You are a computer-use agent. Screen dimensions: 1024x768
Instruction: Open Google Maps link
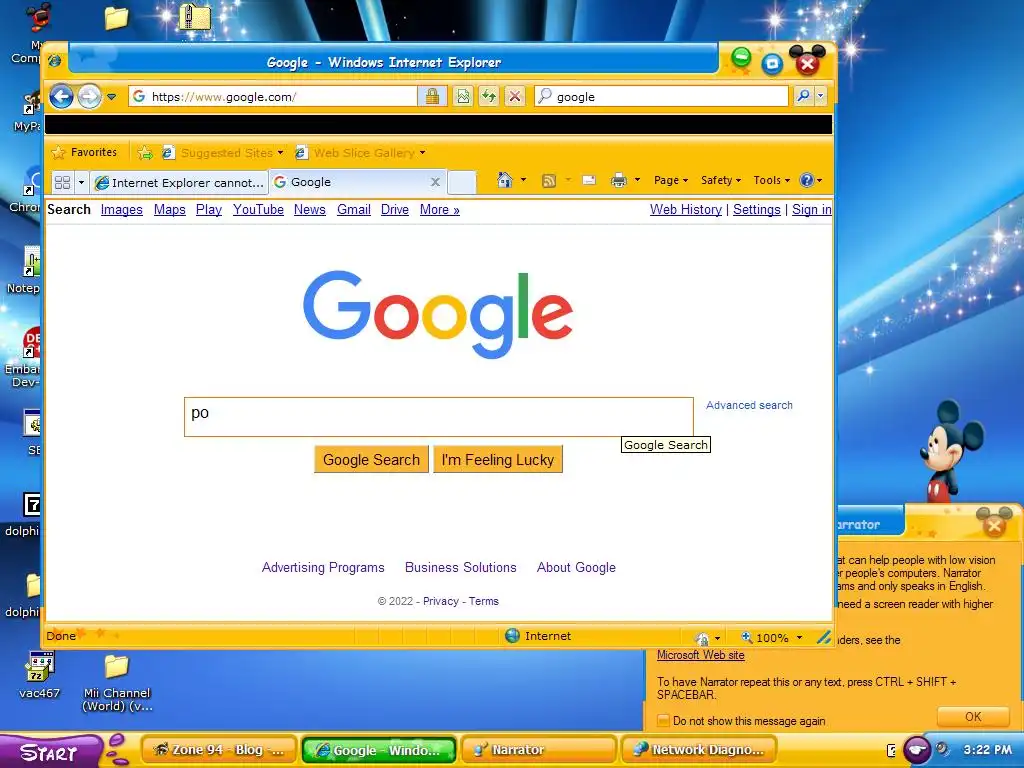tap(170, 210)
